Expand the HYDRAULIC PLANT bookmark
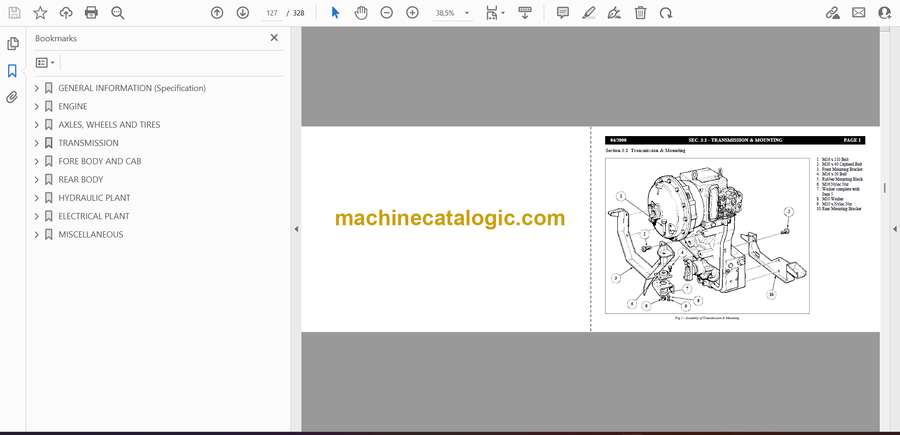 coord(37,198)
